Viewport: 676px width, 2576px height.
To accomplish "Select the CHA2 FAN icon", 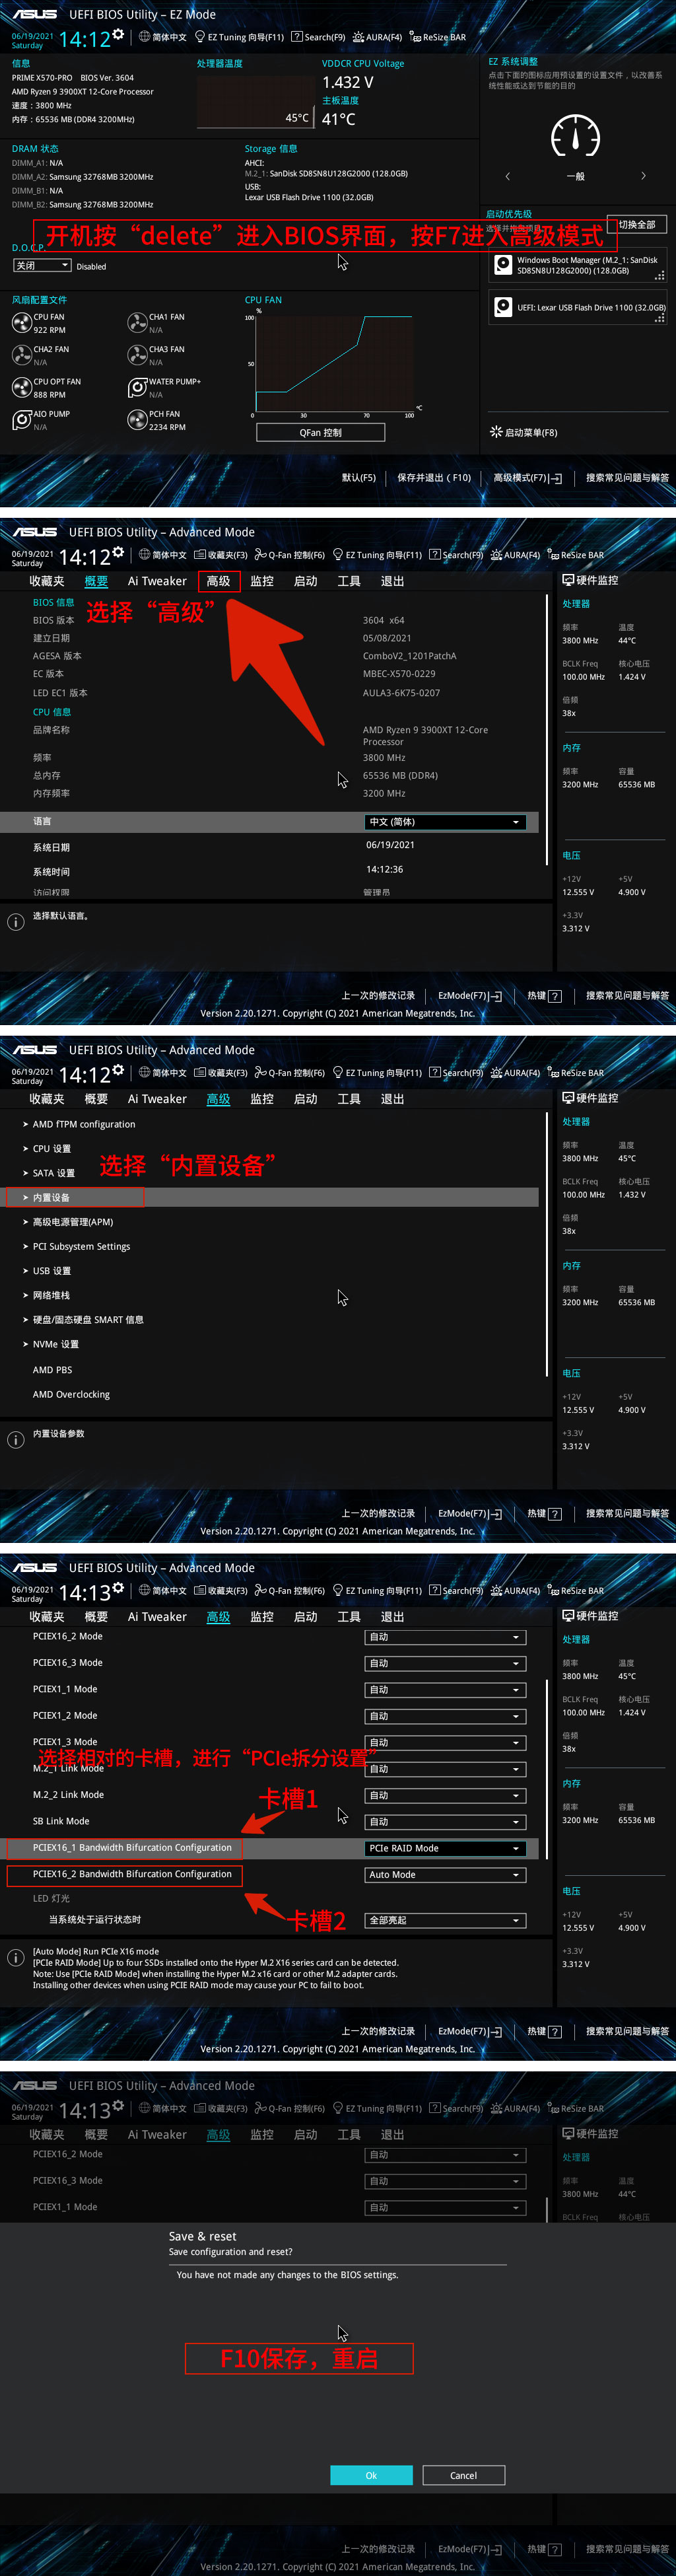I will point(21,355).
